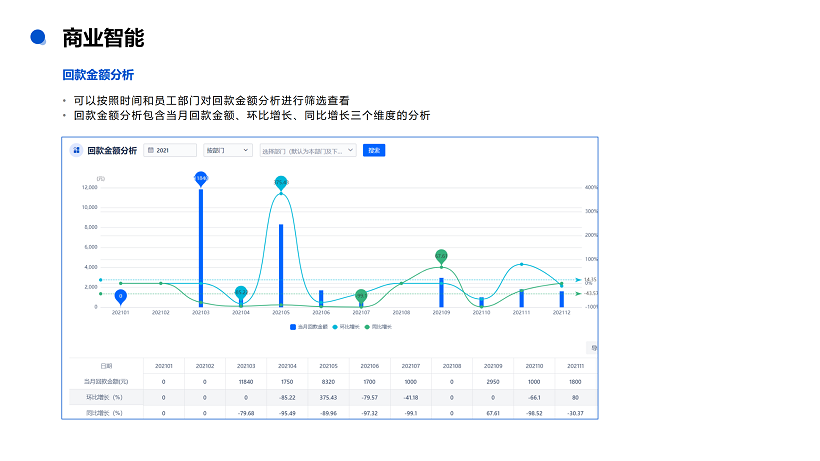Click the 环比增长 (%) row header

tap(107, 397)
